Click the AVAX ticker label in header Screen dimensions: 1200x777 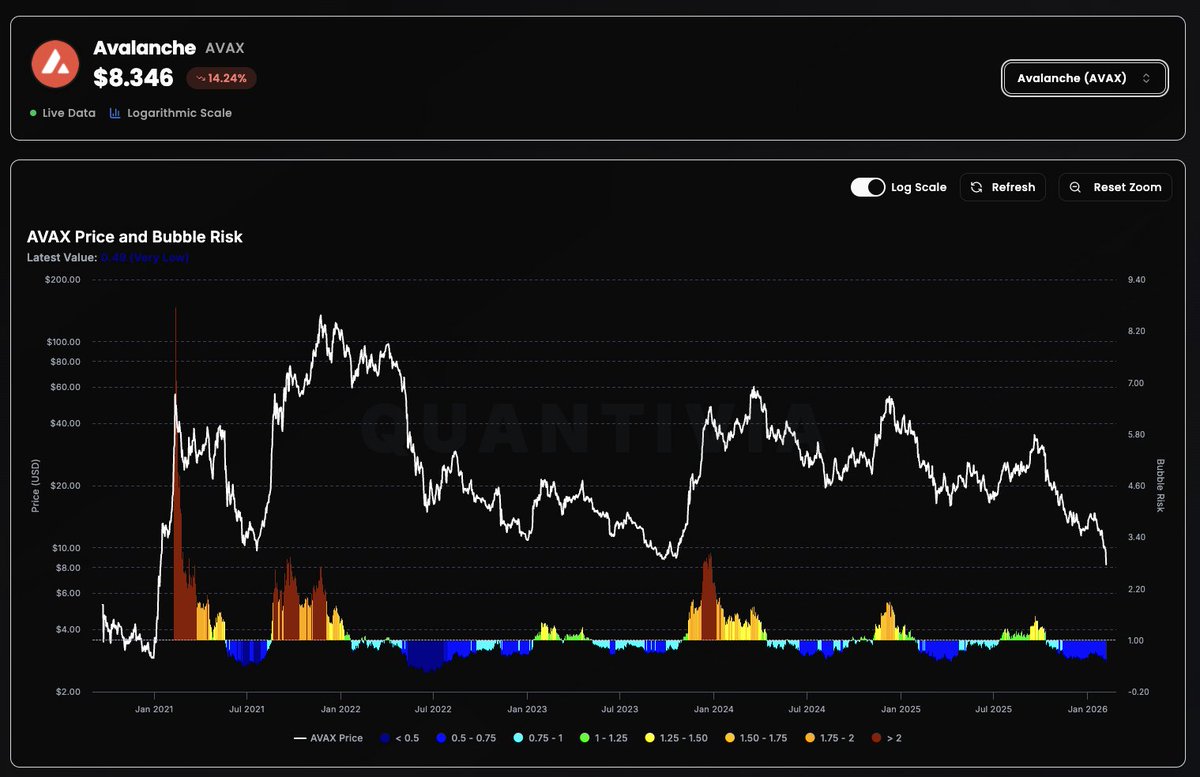click(225, 48)
